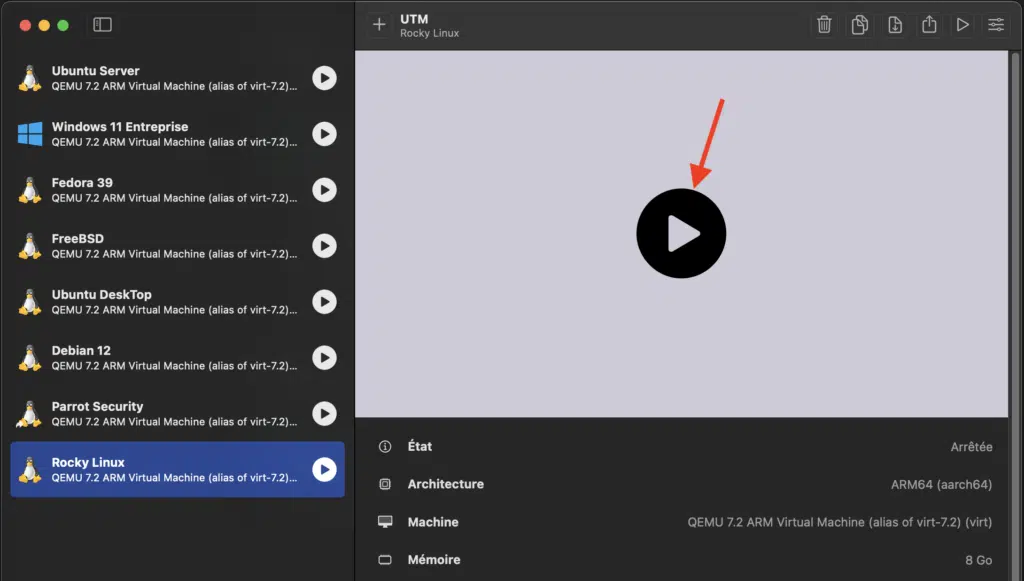1024x581 pixels.
Task: Click the 8 Go memory value
Action: click(x=978, y=560)
